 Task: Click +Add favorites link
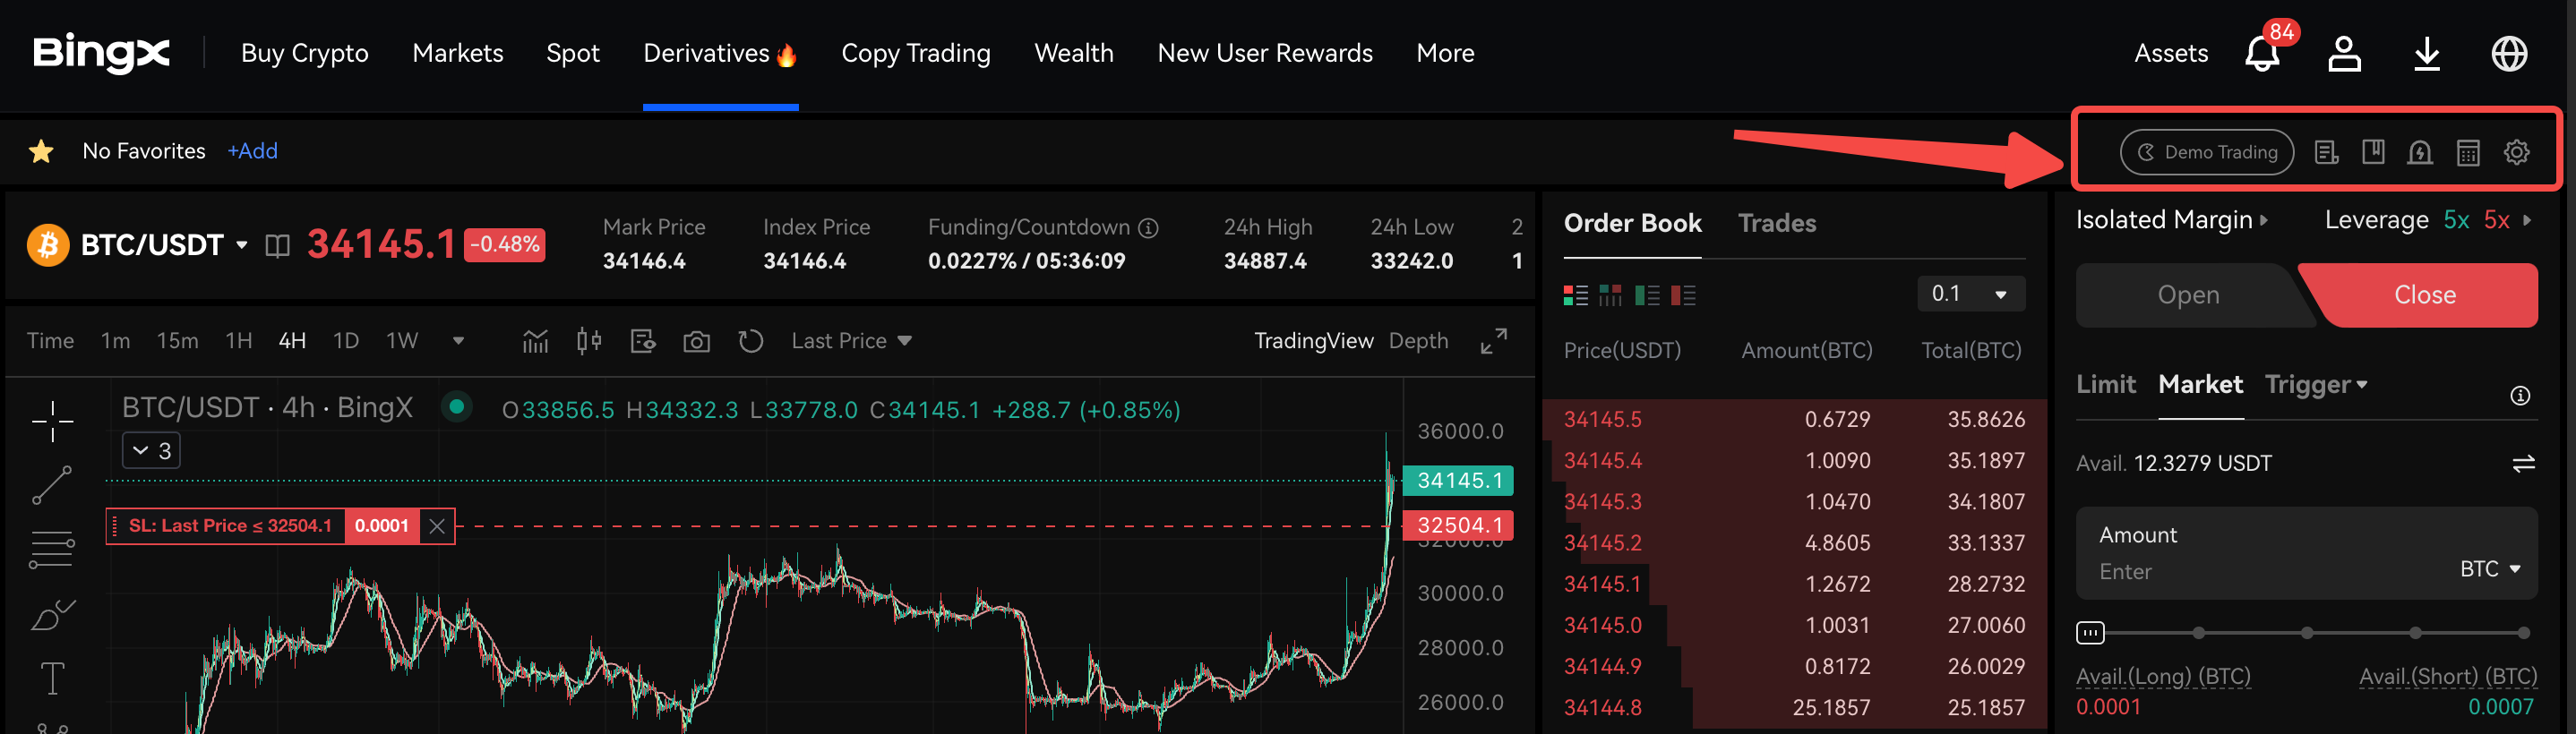coord(252,151)
